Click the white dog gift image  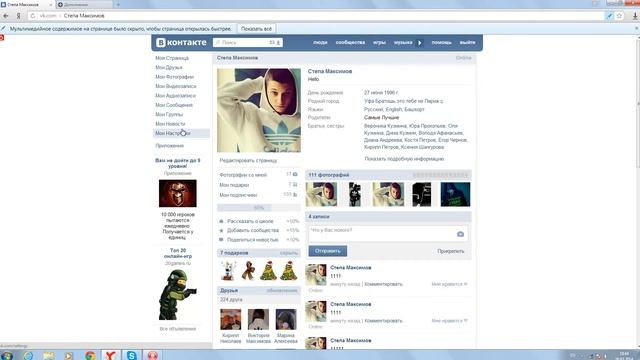[x=228, y=270]
